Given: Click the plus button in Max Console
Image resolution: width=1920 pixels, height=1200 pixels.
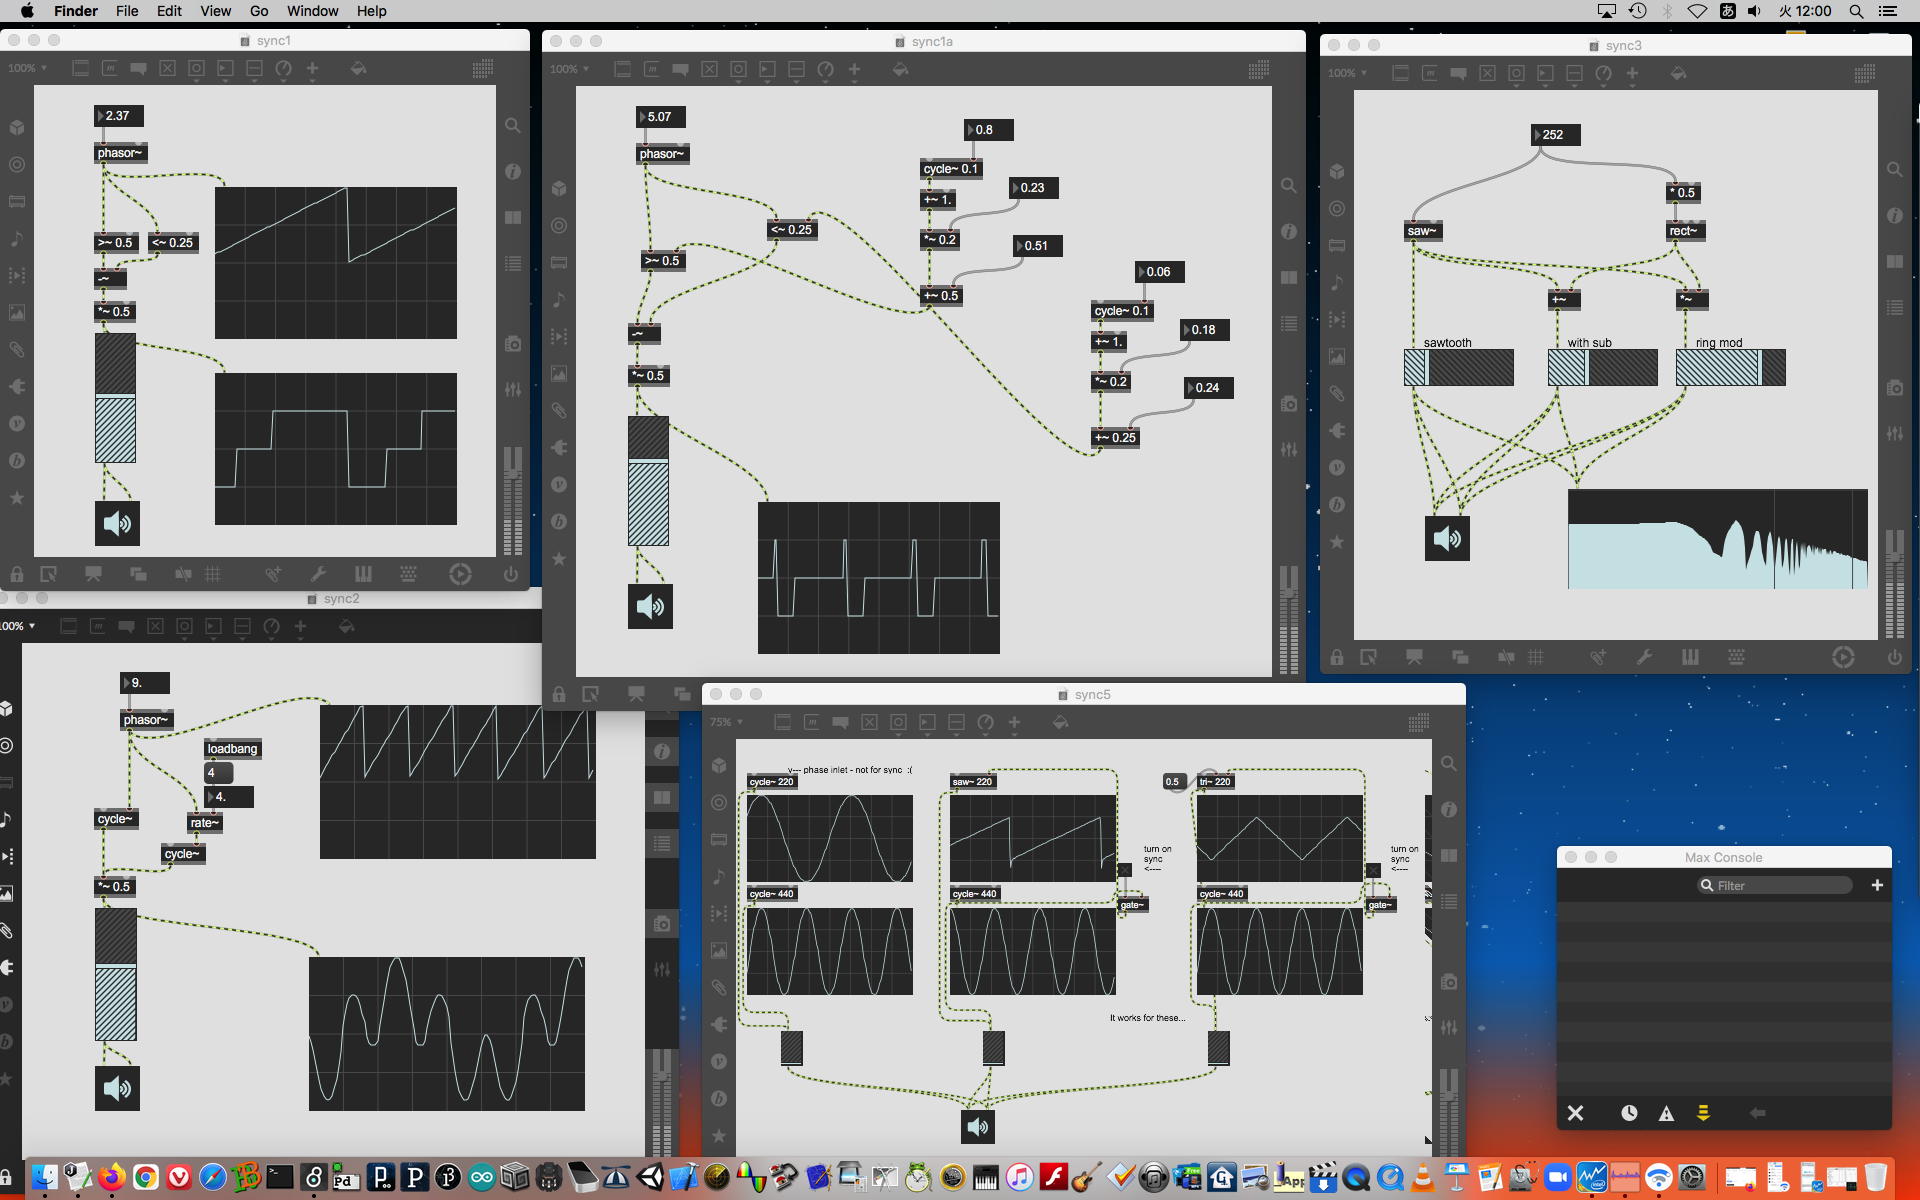Looking at the screenshot, I should pyautogui.click(x=1877, y=885).
